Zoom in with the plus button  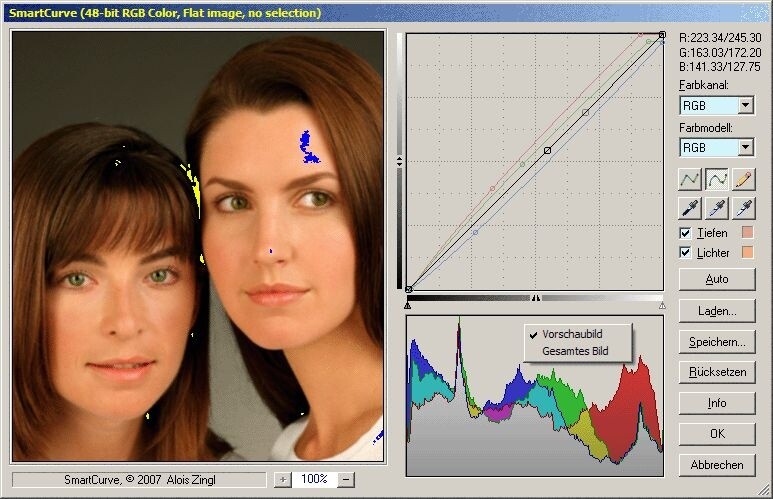282,479
